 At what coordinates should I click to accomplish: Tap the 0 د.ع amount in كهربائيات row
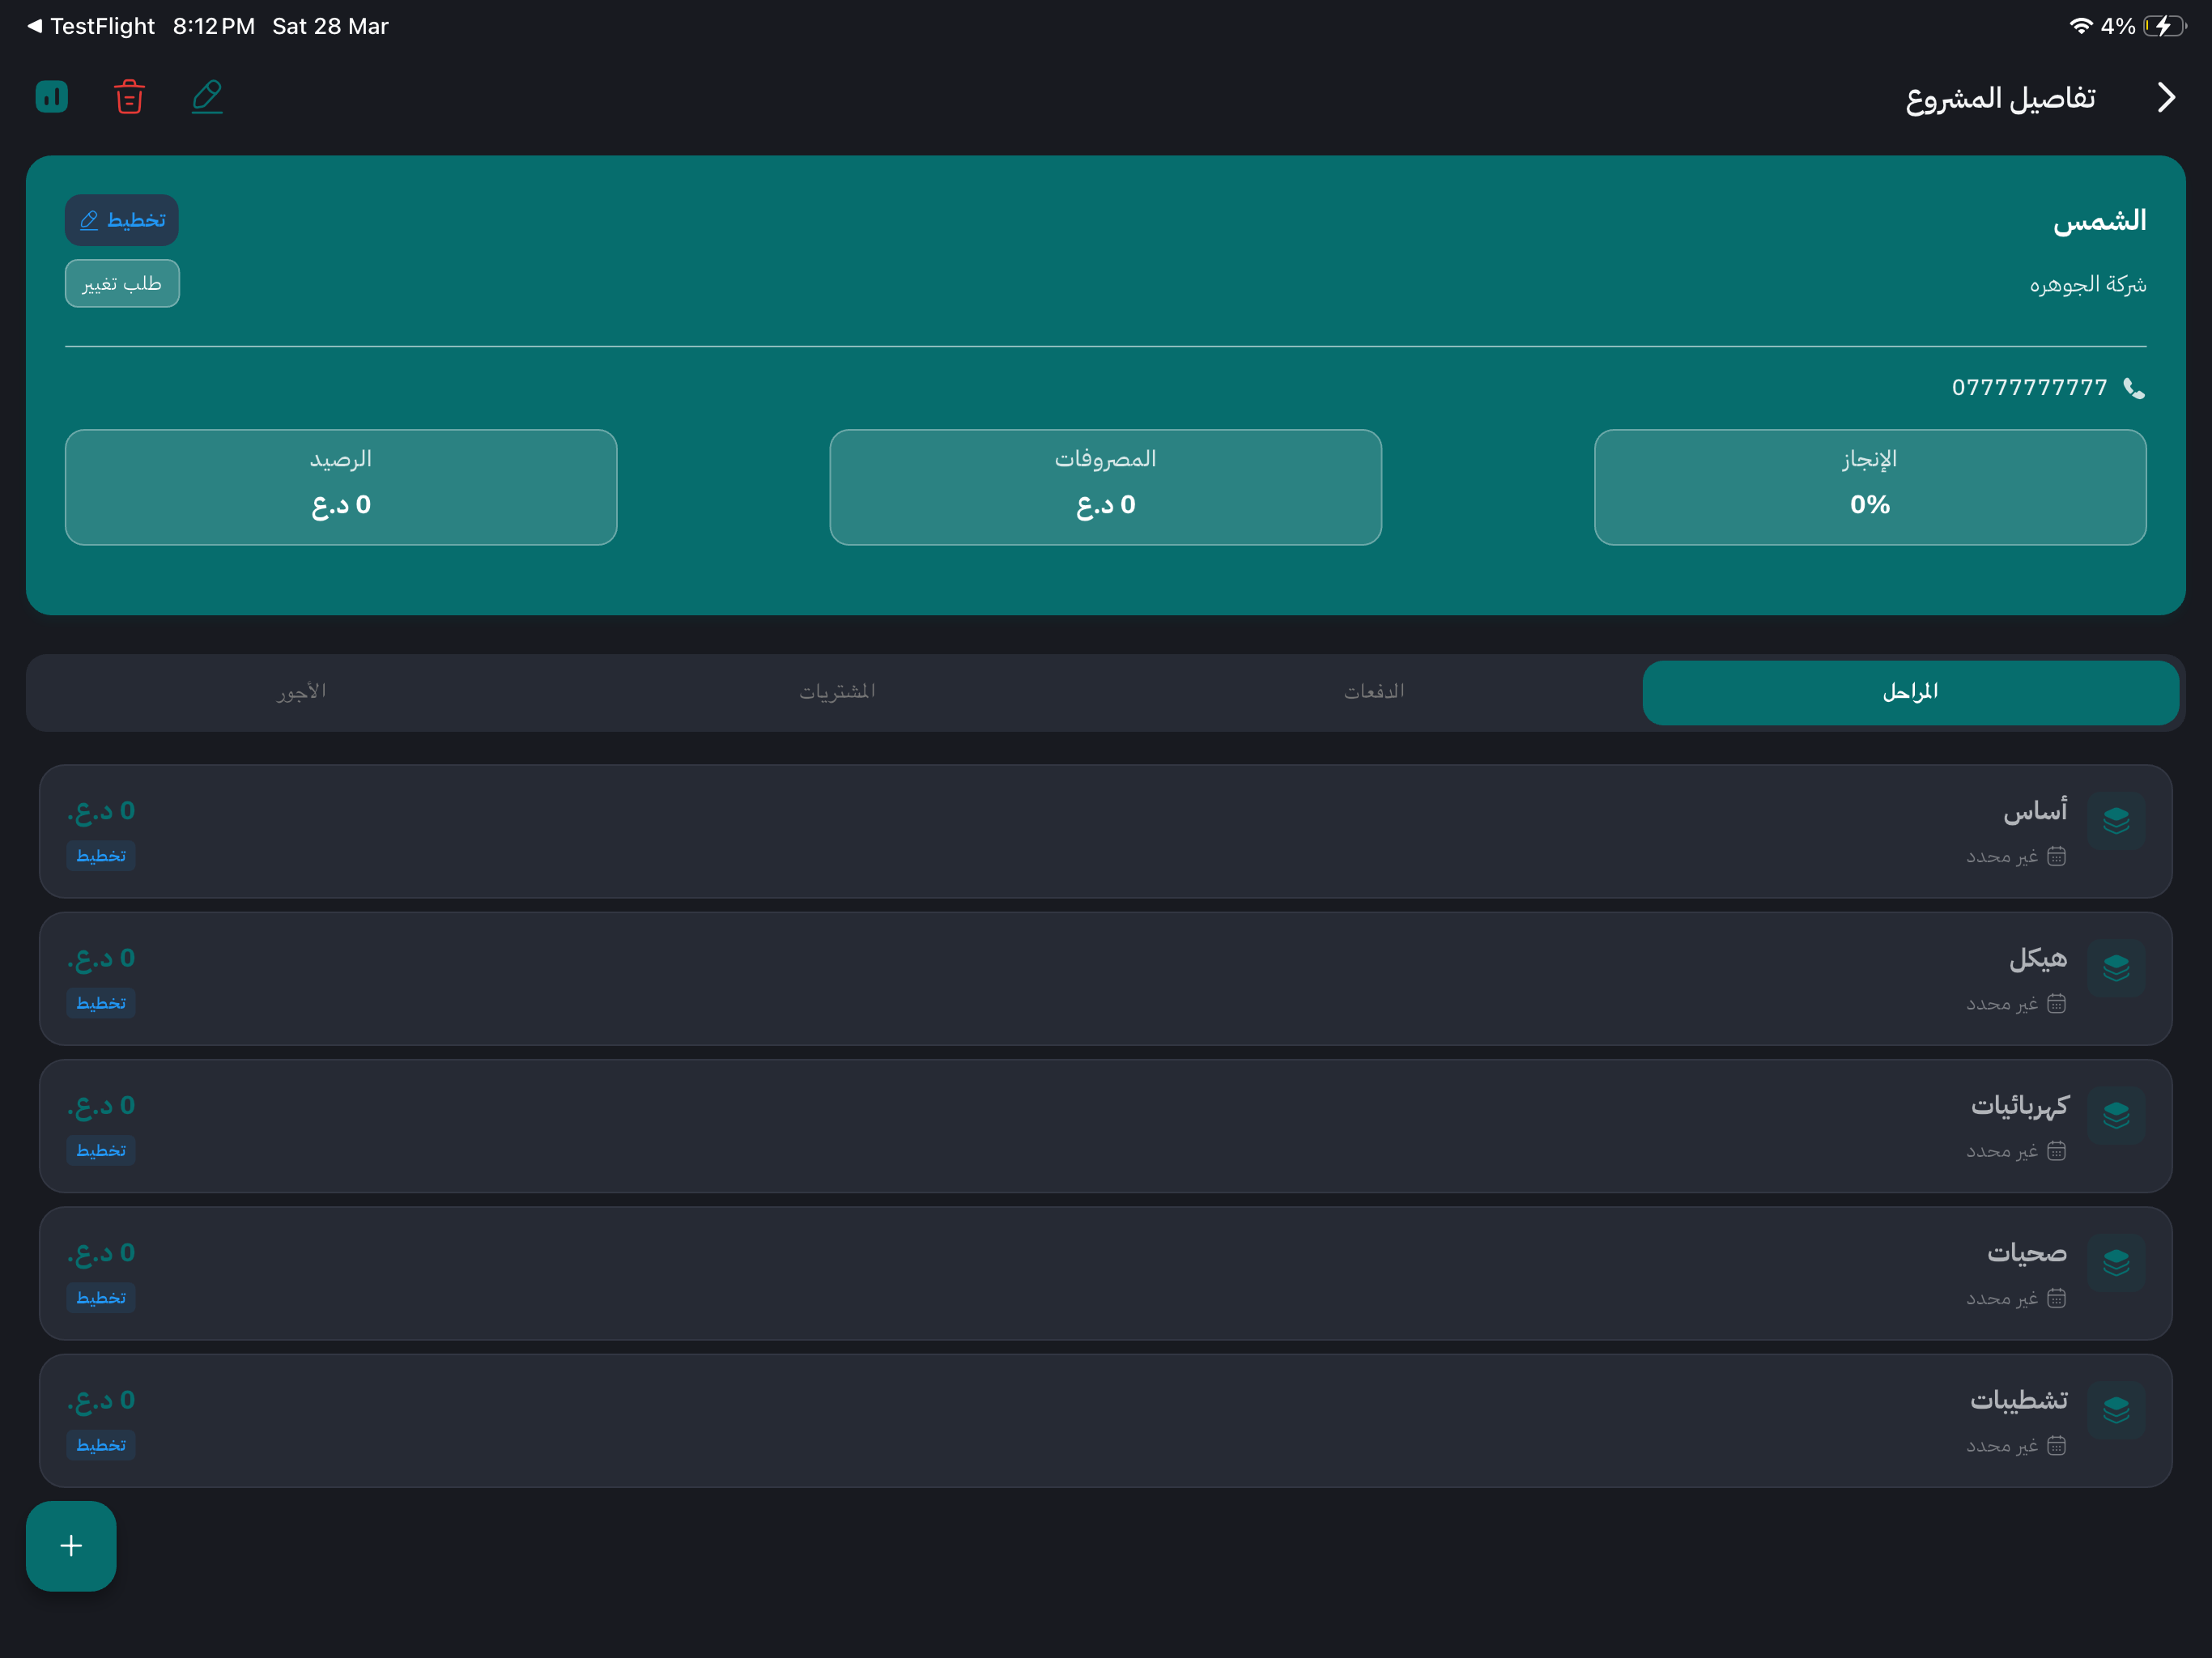coord(101,1106)
